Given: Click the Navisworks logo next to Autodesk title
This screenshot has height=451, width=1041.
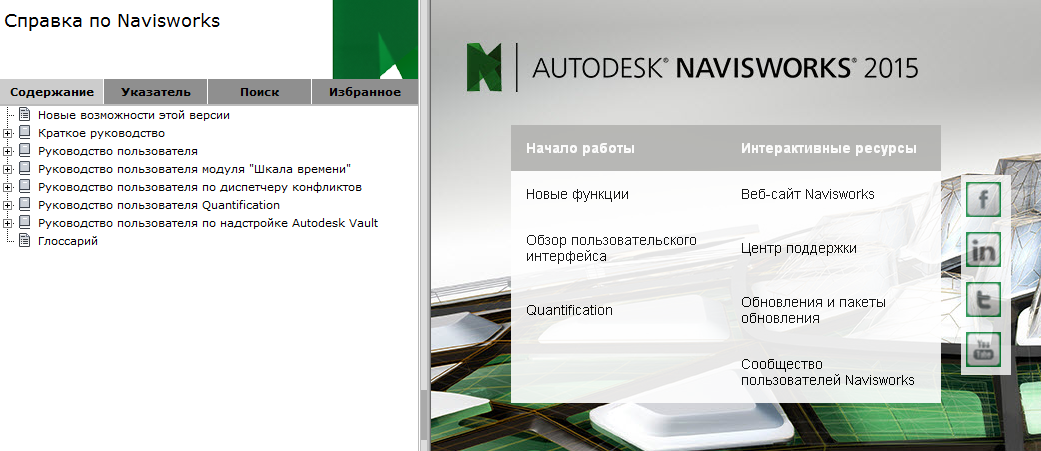Looking at the screenshot, I should [x=486, y=67].
